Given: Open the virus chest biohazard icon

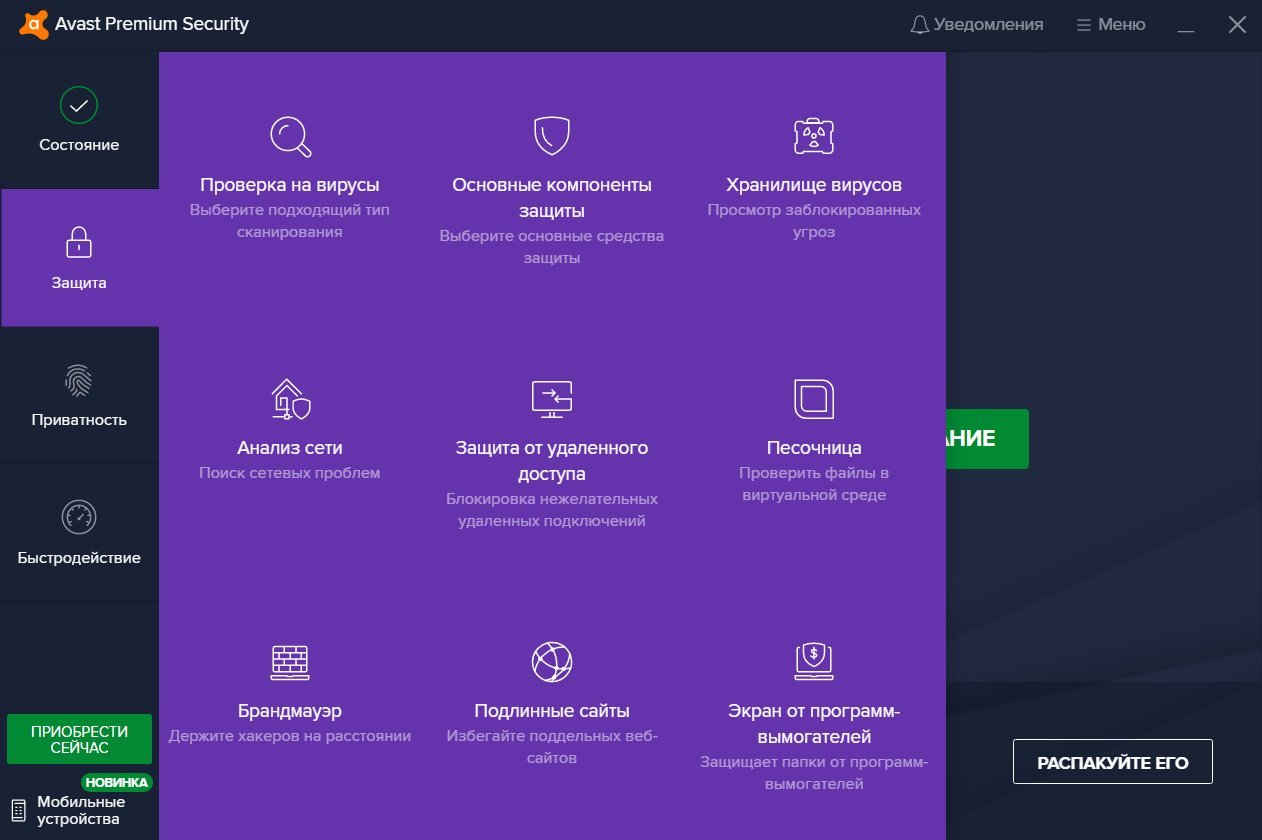Looking at the screenshot, I should [x=814, y=136].
